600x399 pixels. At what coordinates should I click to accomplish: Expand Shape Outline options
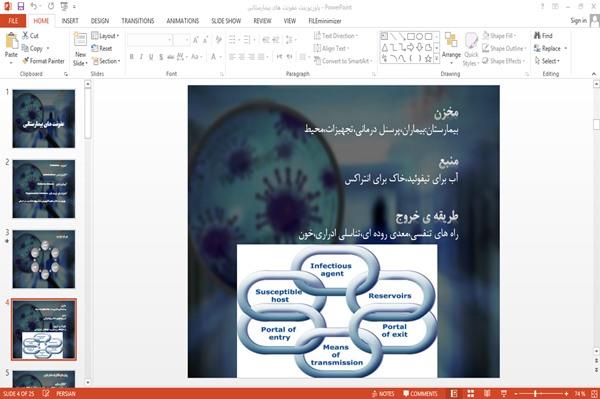[x=504, y=48]
